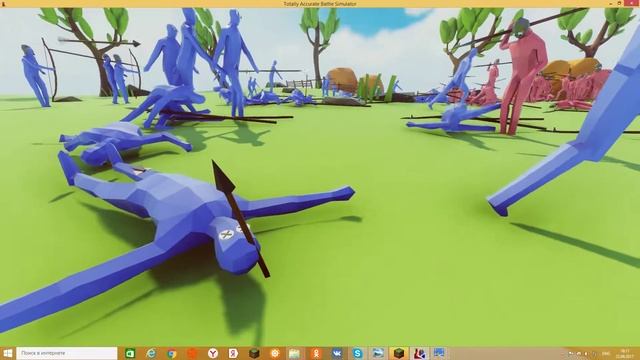Screen dimensions: 640x360
Task: Open the red Yandex search shortcut icon
Action: (233, 353)
